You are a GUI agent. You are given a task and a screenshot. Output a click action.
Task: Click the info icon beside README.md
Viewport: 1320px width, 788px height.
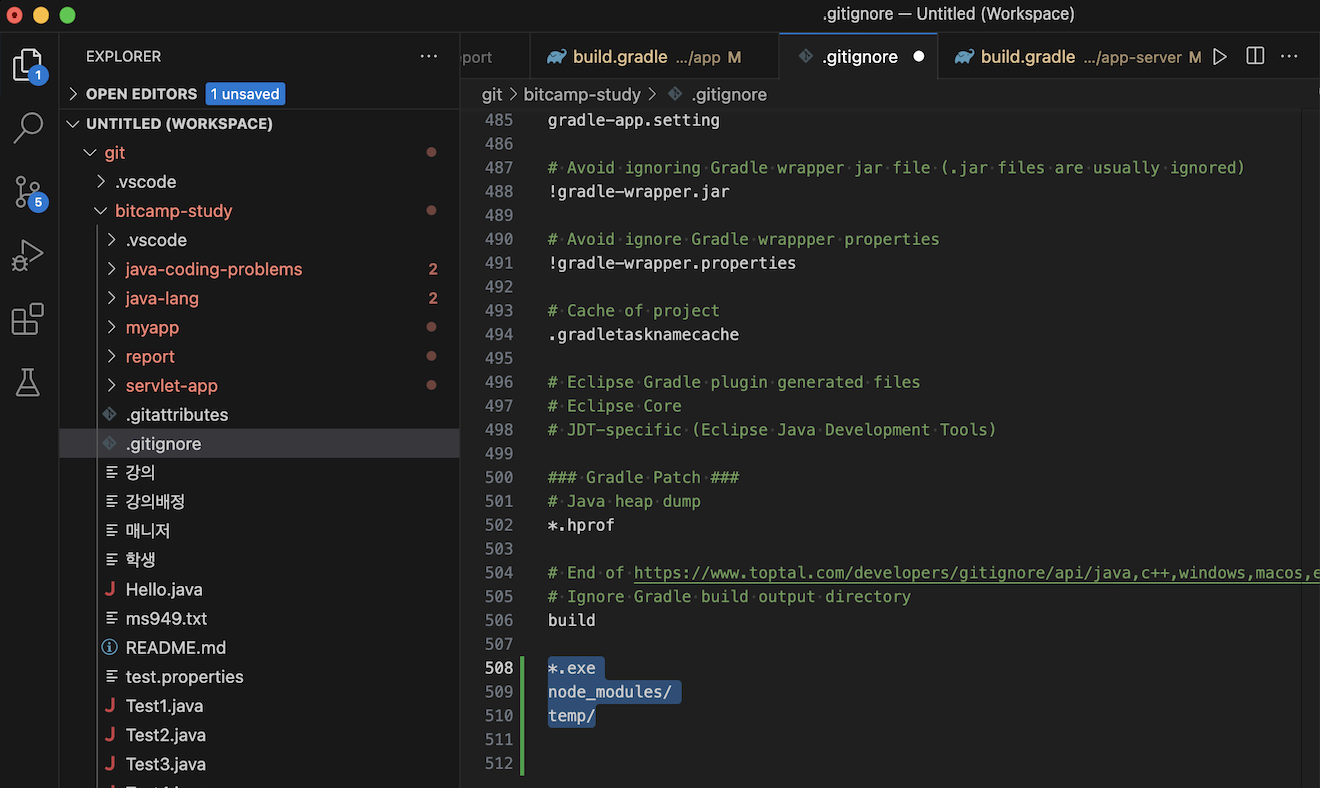[110, 647]
